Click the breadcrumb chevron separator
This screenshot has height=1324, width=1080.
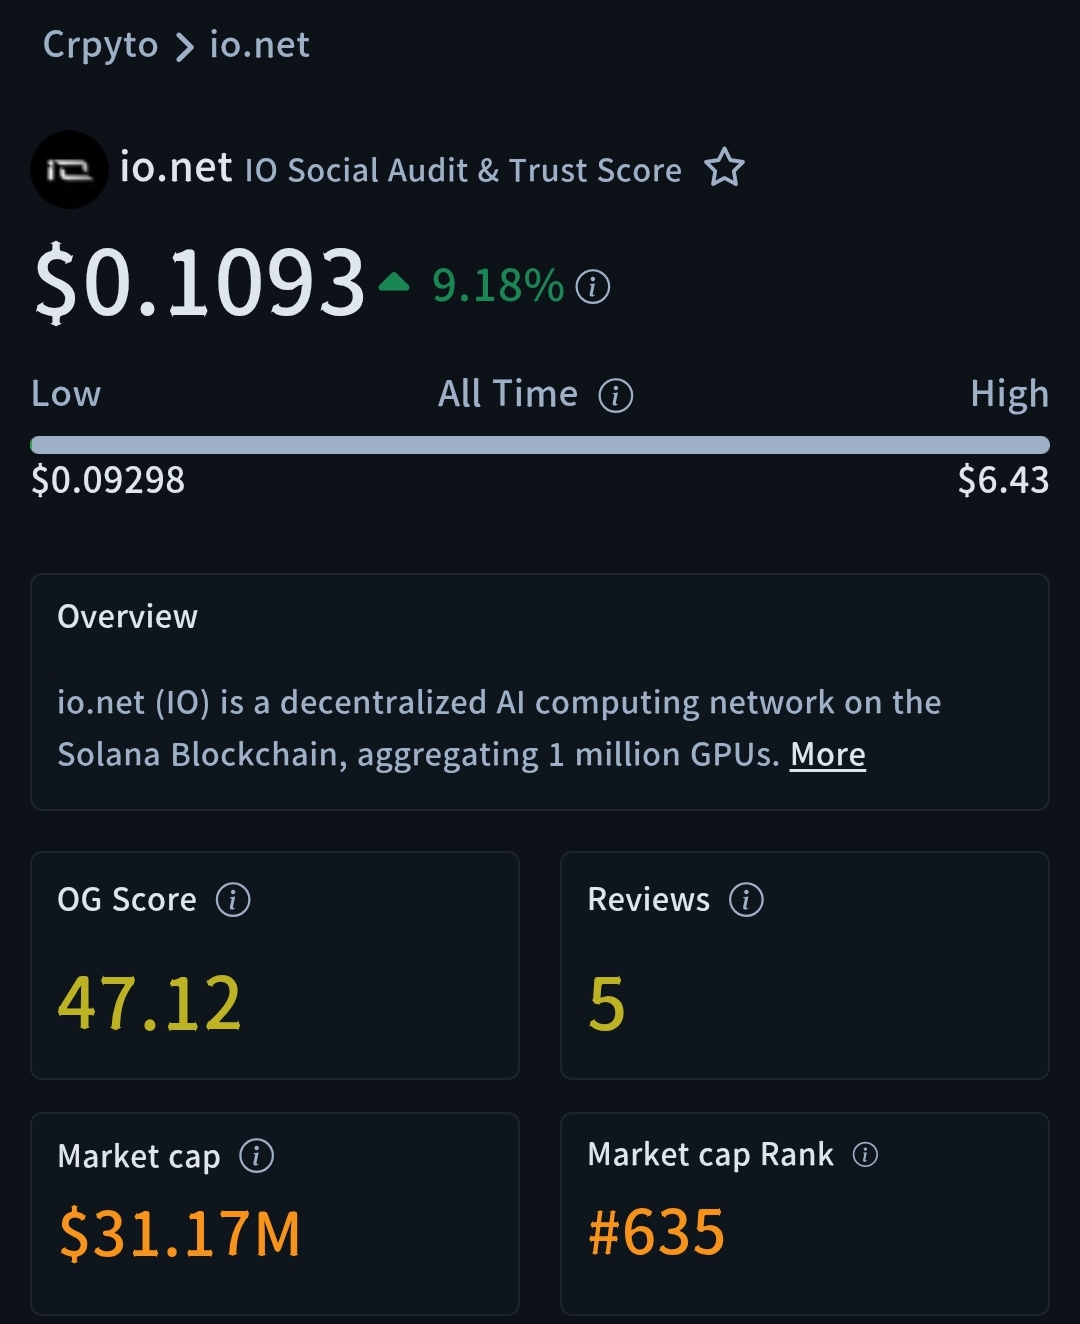pyautogui.click(x=184, y=46)
